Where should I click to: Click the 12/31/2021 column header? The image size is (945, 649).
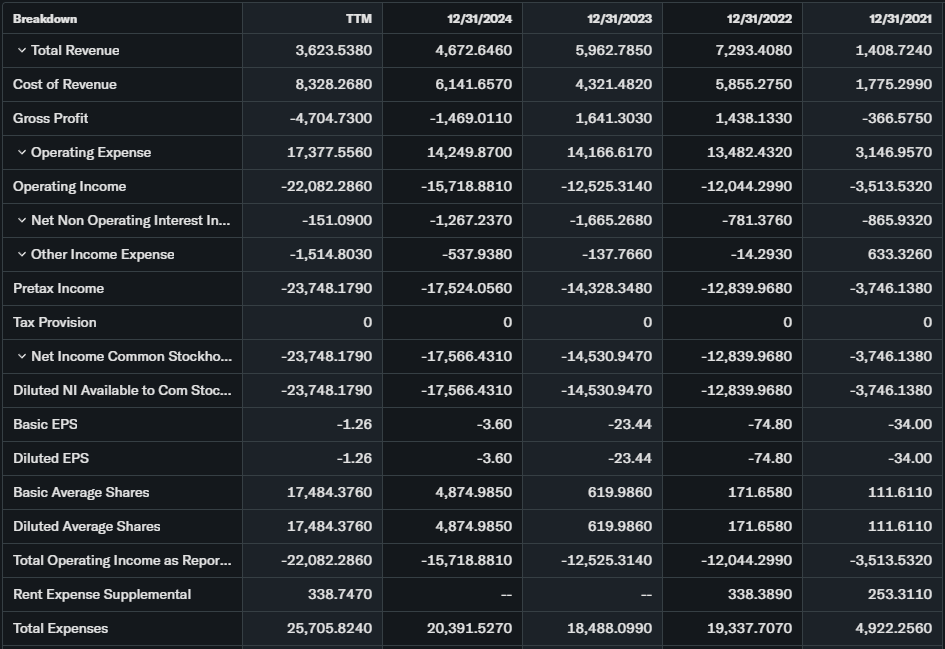point(899,19)
